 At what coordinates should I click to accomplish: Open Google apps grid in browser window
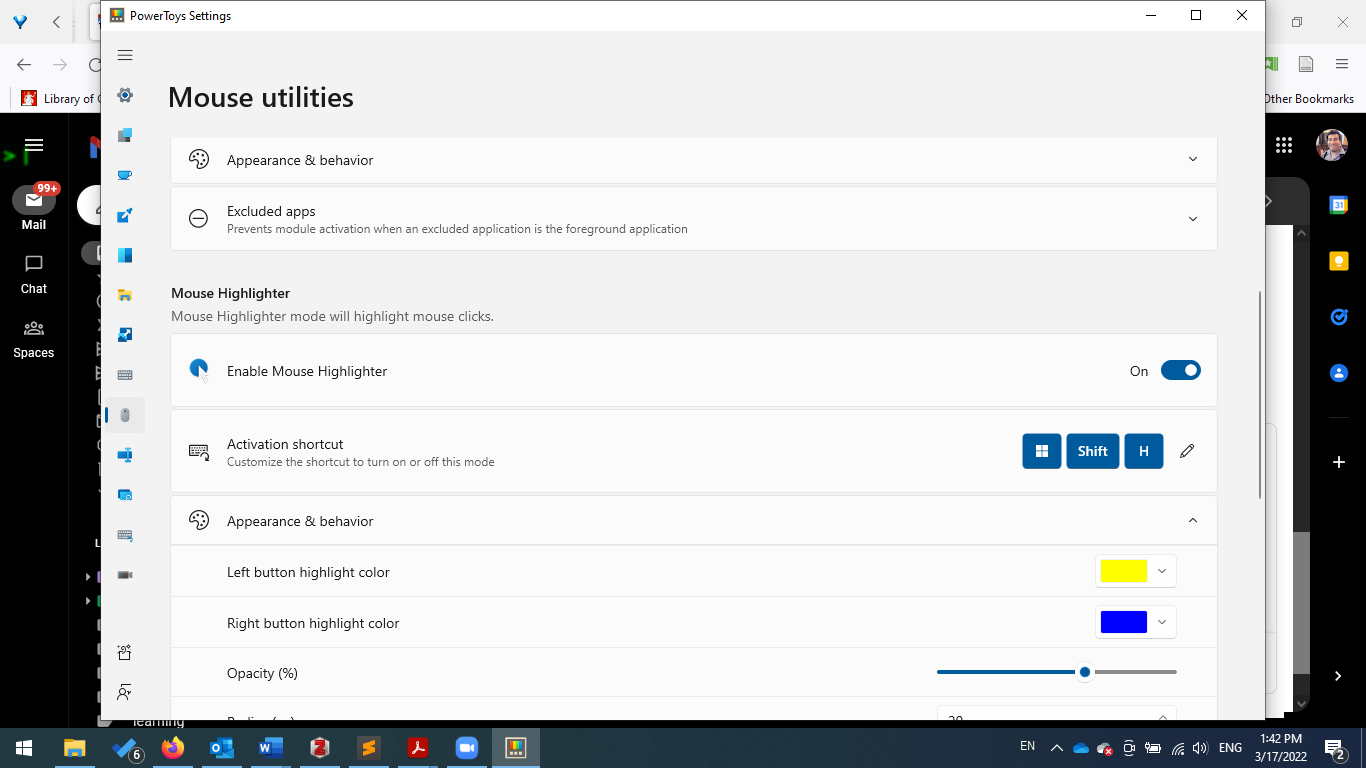coord(1284,145)
